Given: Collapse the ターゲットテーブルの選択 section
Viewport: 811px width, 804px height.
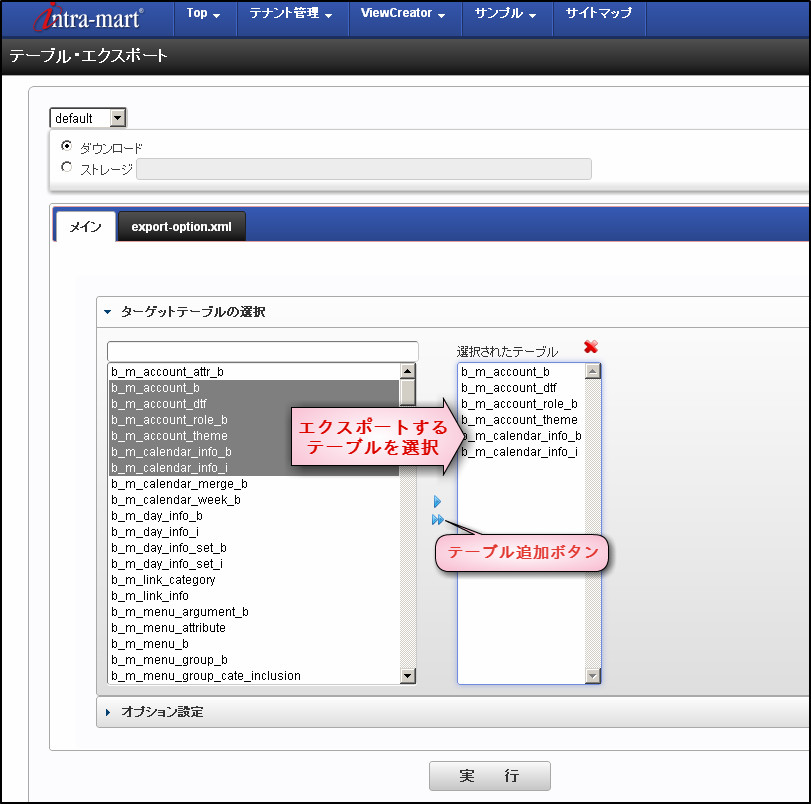Looking at the screenshot, I should point(106,311).
